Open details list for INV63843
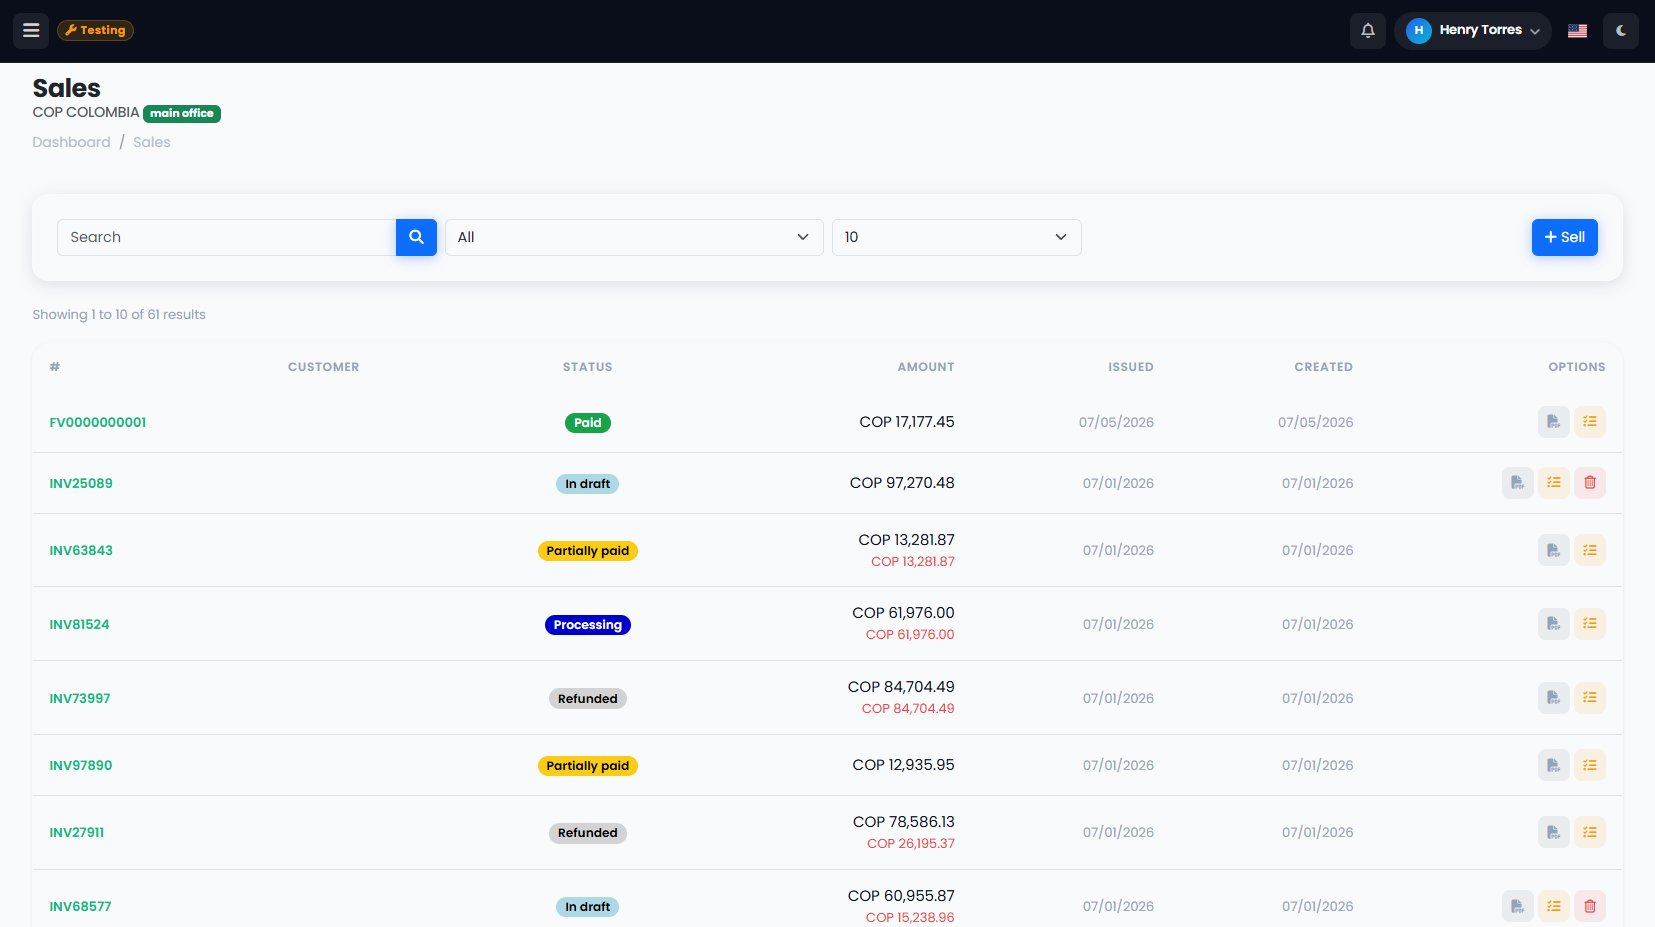Screen dimensions: 1655x927 1589,550
